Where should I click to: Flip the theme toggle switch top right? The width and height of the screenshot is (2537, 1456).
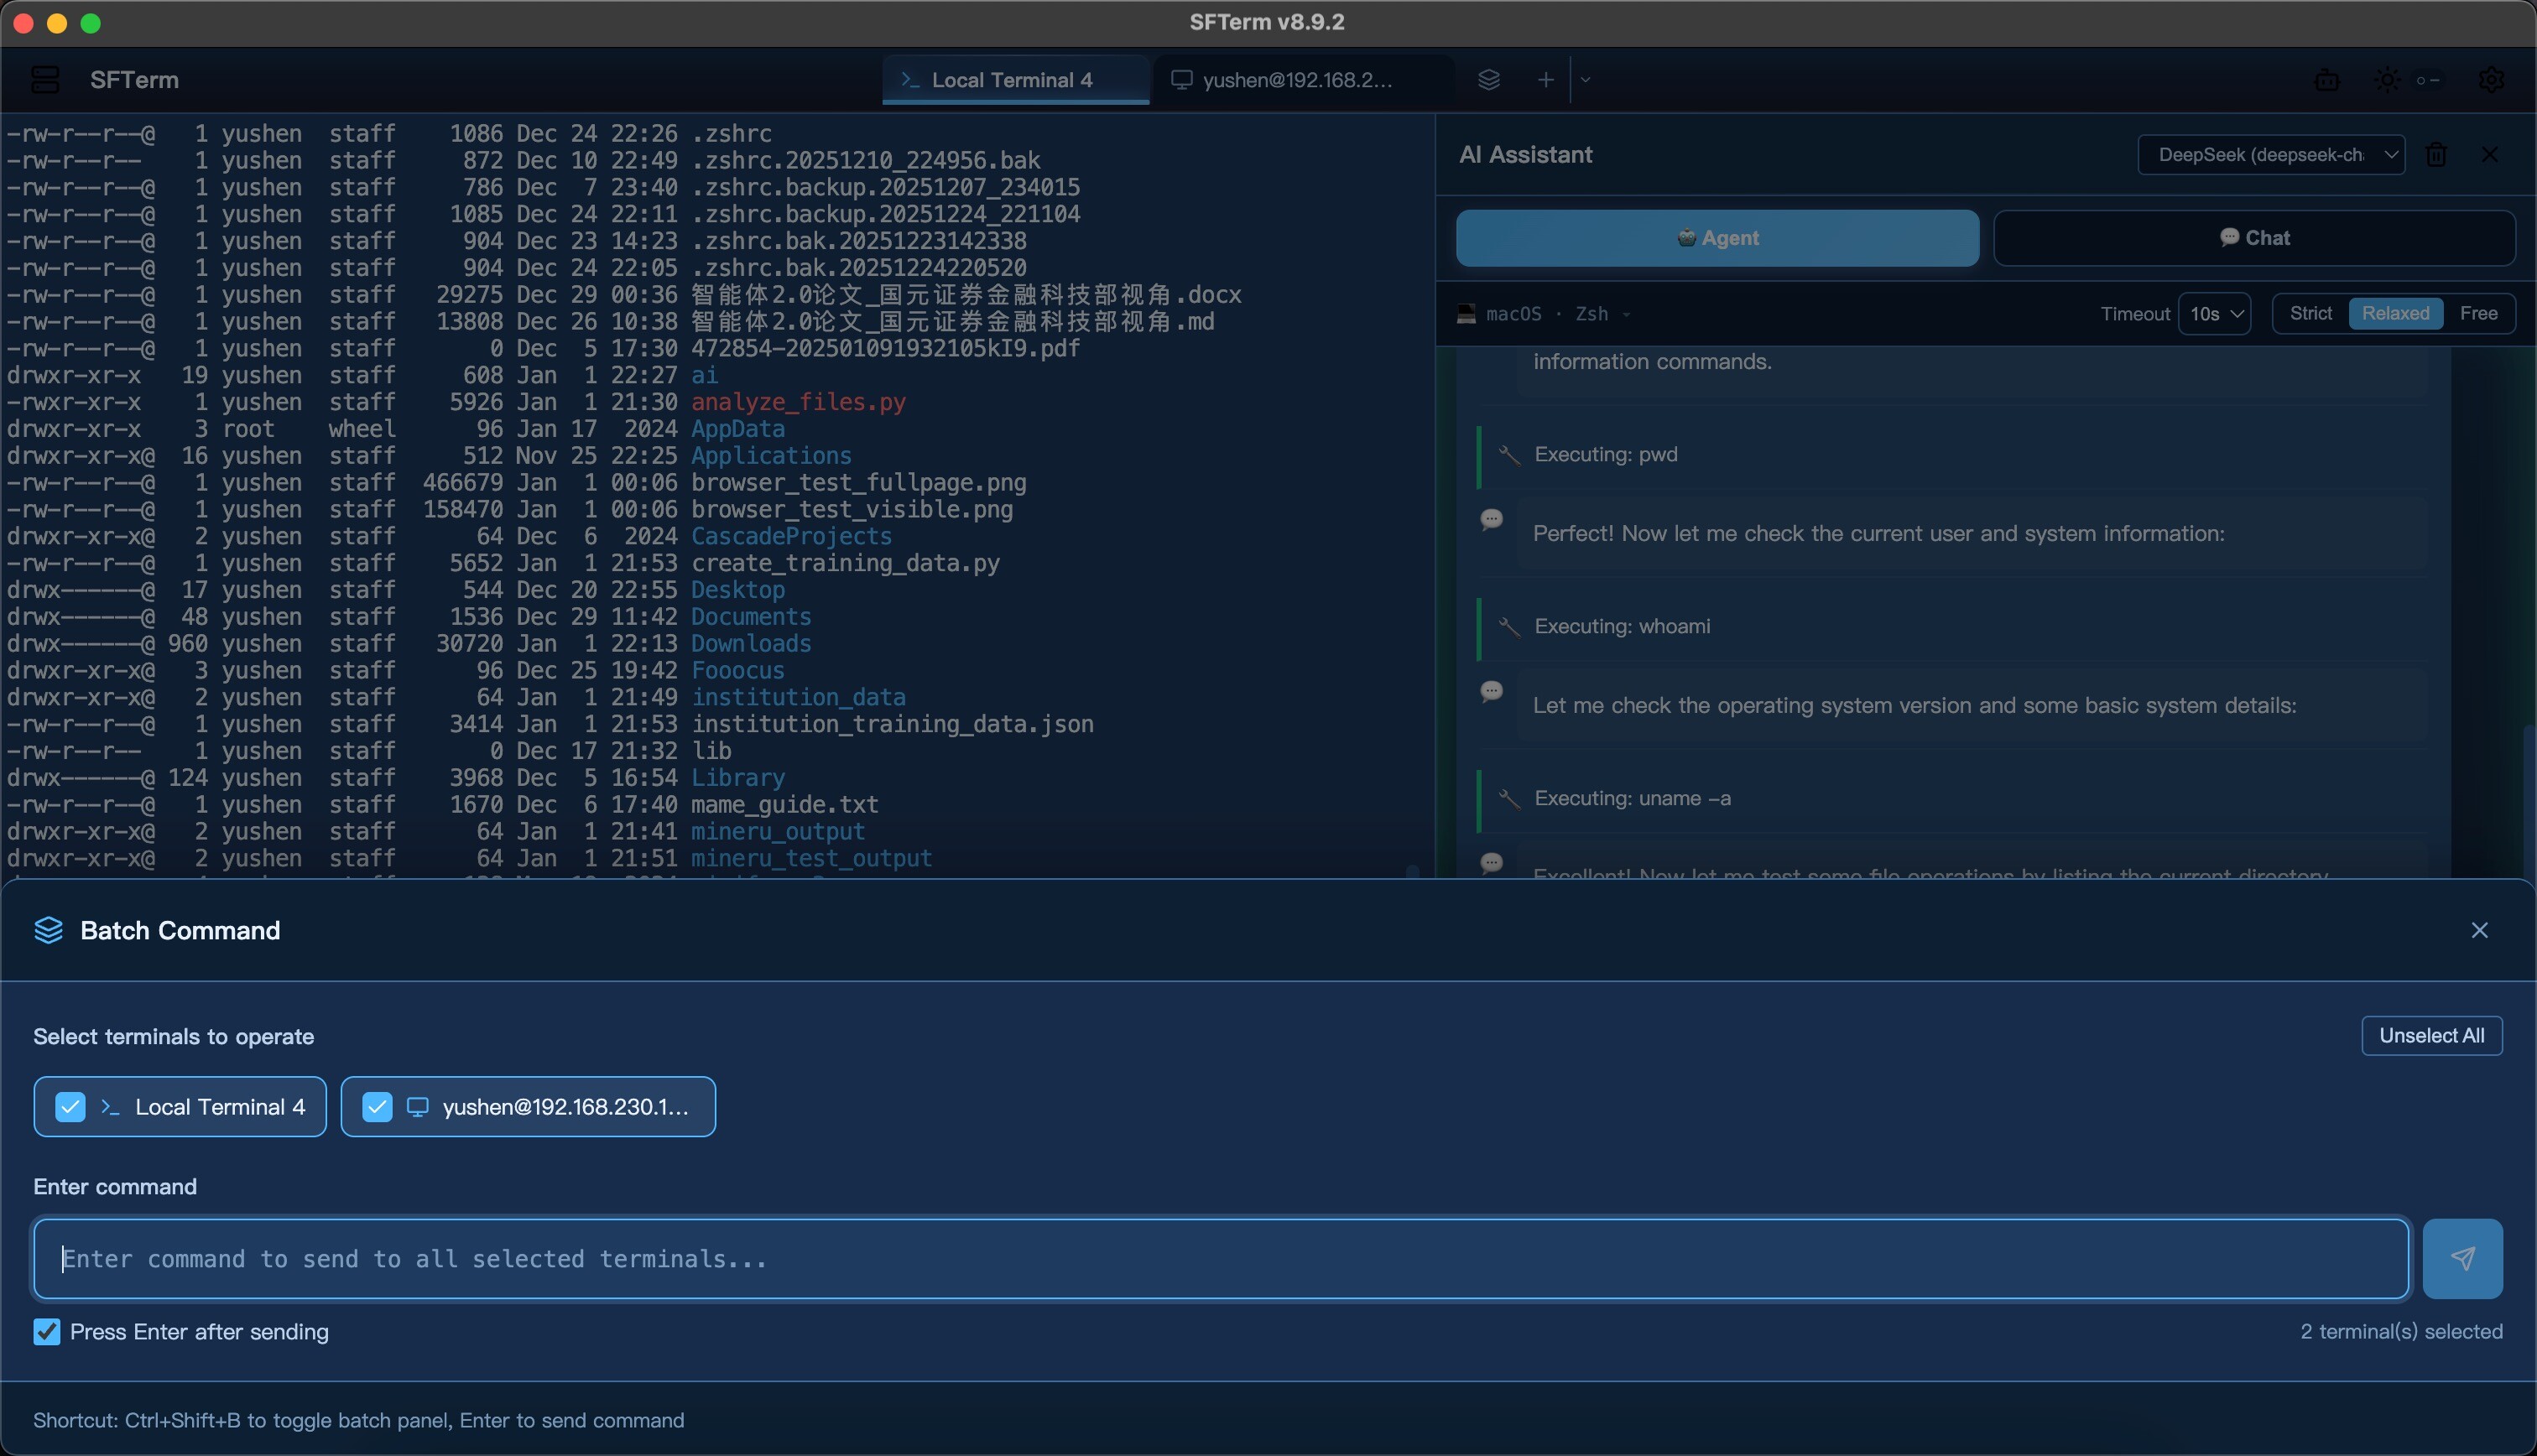[x=2430, y=80]
